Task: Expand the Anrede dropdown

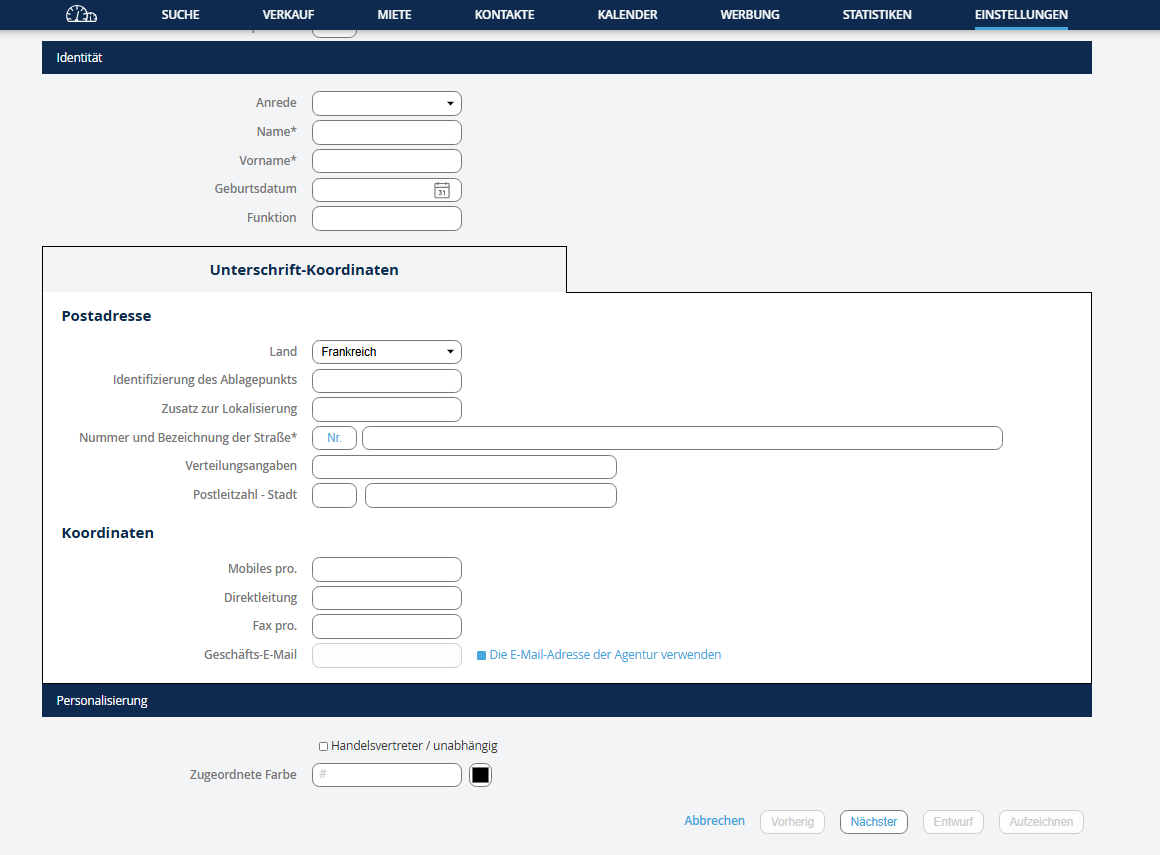Action: click(387, 103)
